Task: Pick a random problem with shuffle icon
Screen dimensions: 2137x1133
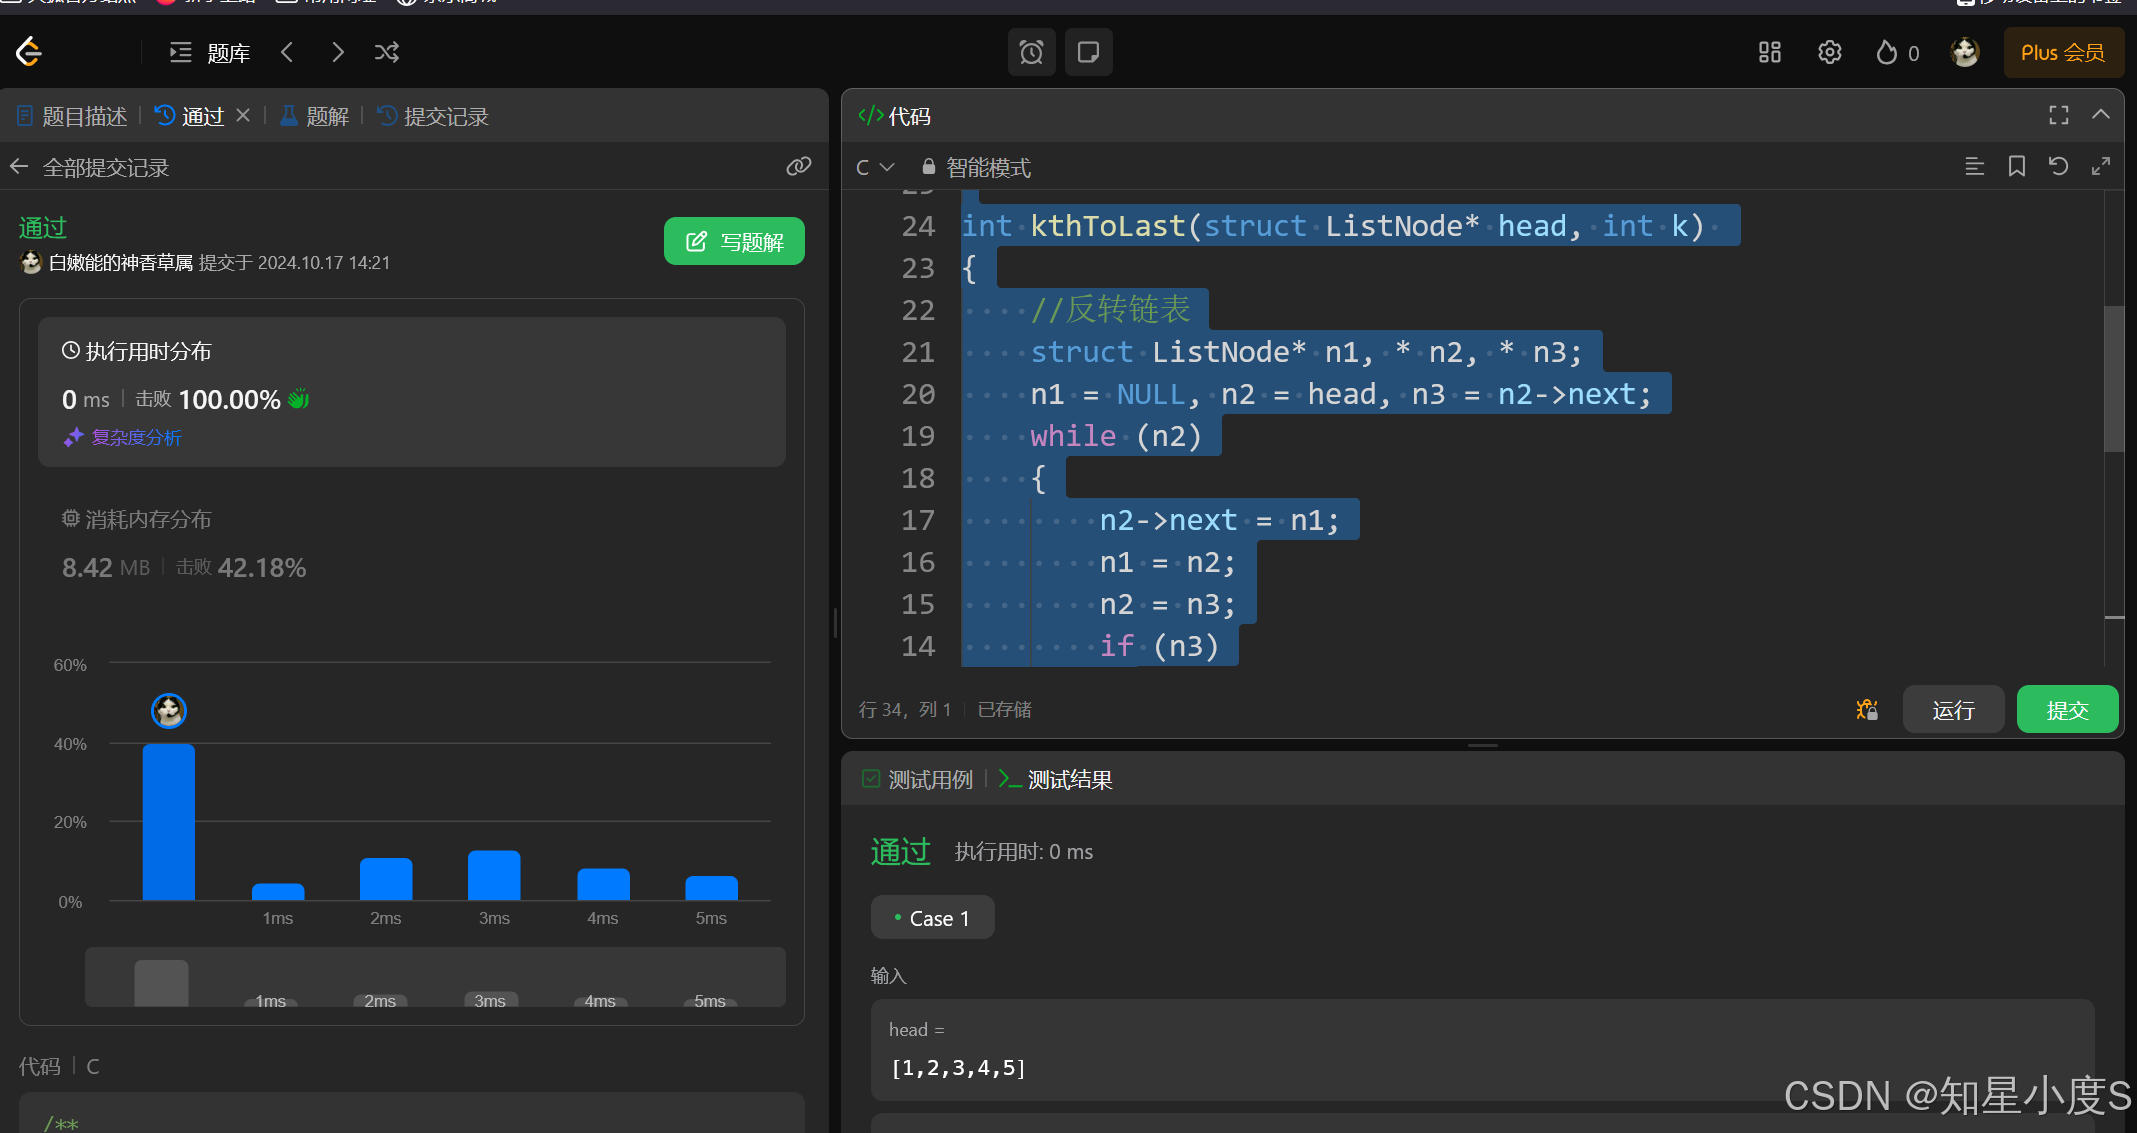Action: (x=387, y=52)
